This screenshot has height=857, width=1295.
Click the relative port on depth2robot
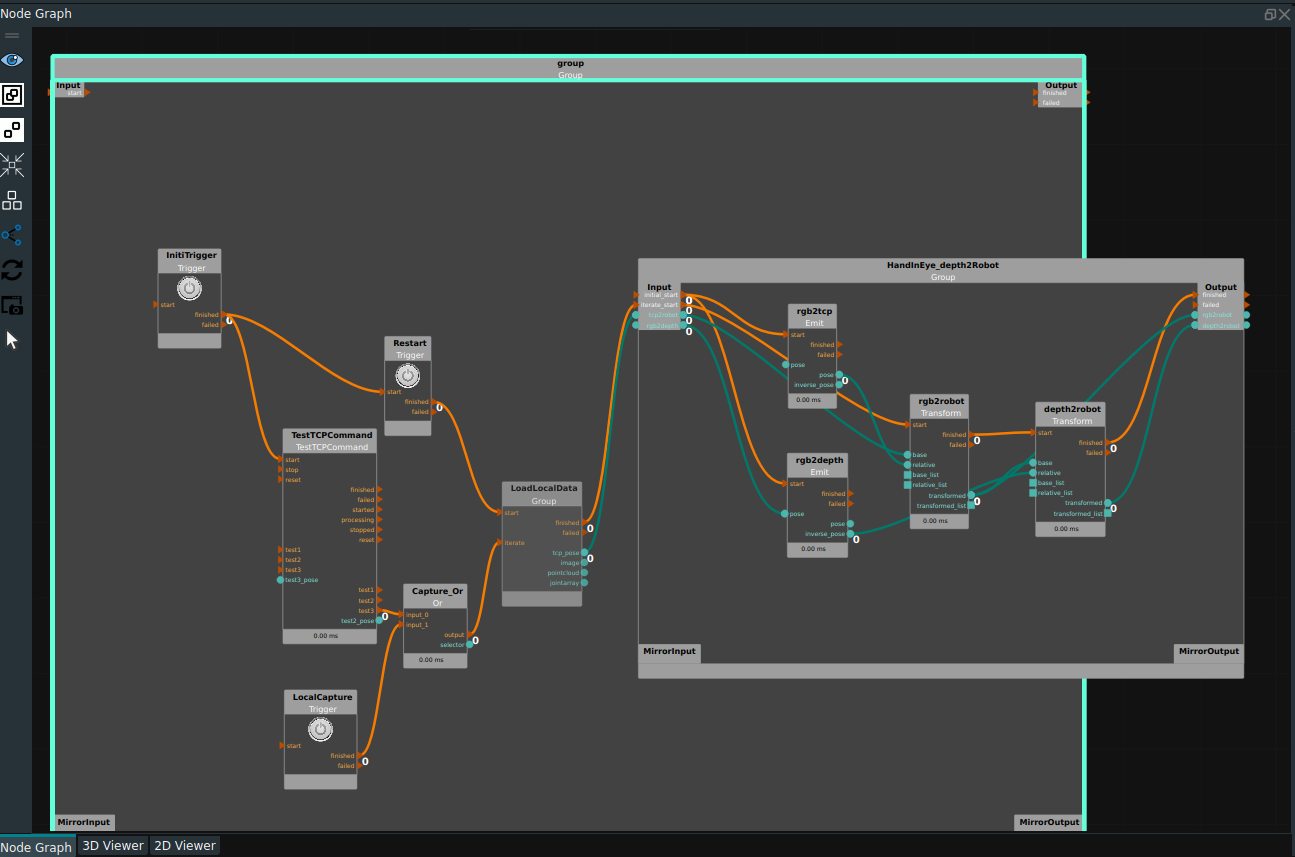click(1033, 473)
